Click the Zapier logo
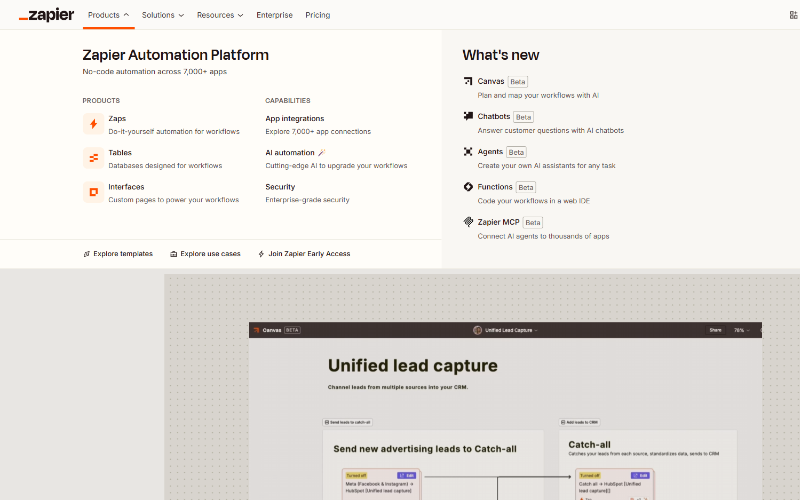The height and width of the screenshot is (500, 800). 46,15
